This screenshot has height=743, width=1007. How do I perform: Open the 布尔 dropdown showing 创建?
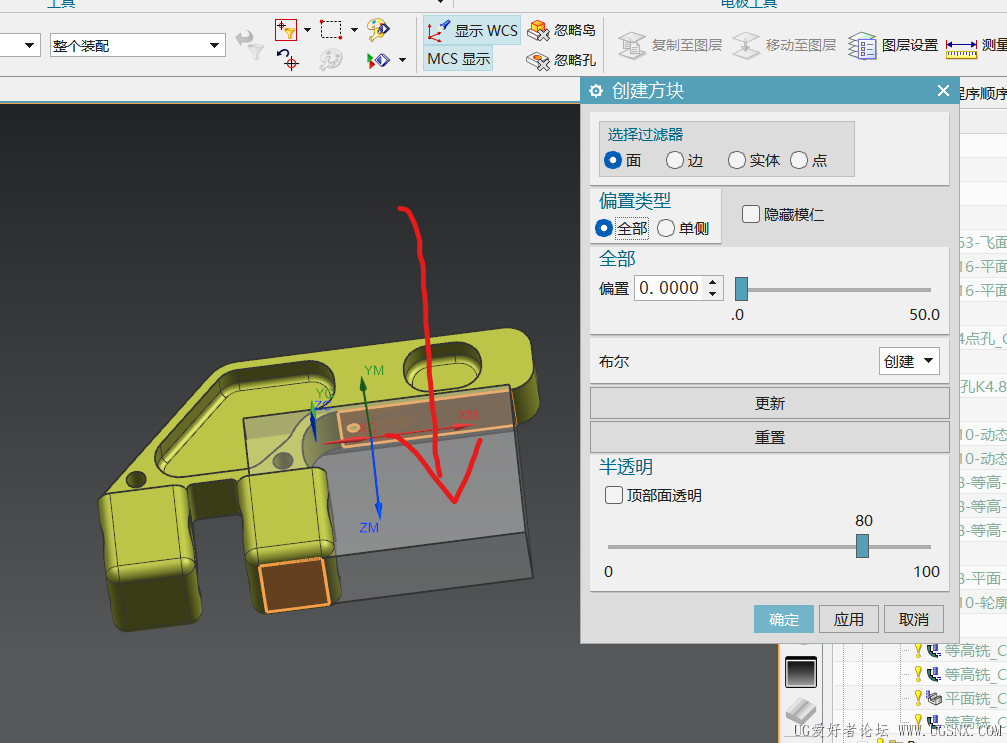click(909, 362)
